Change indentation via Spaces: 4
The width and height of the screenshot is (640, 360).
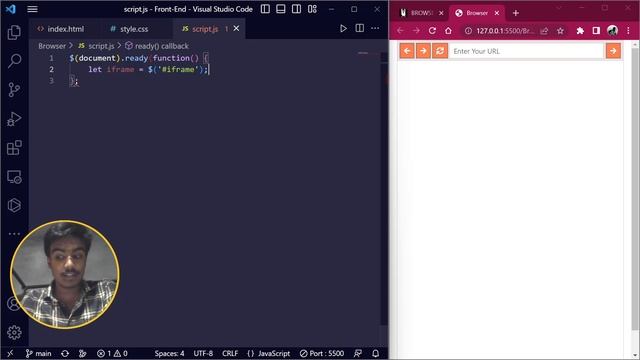pyautogui.click(x=169, y=353)
